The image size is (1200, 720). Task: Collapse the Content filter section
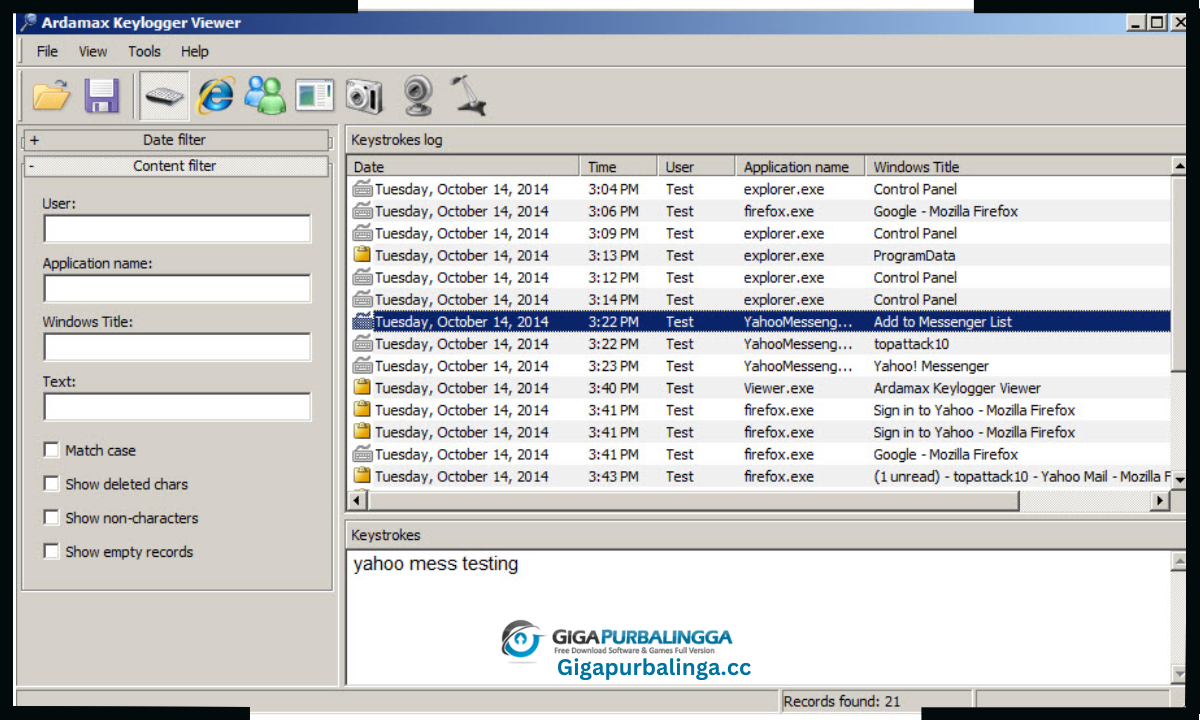[175, 167]
